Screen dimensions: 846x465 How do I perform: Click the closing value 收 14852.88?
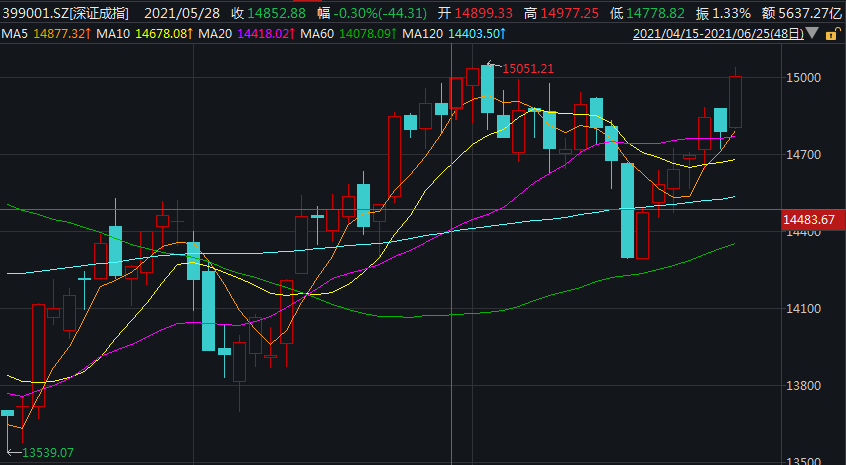click(x=269, y=13)
